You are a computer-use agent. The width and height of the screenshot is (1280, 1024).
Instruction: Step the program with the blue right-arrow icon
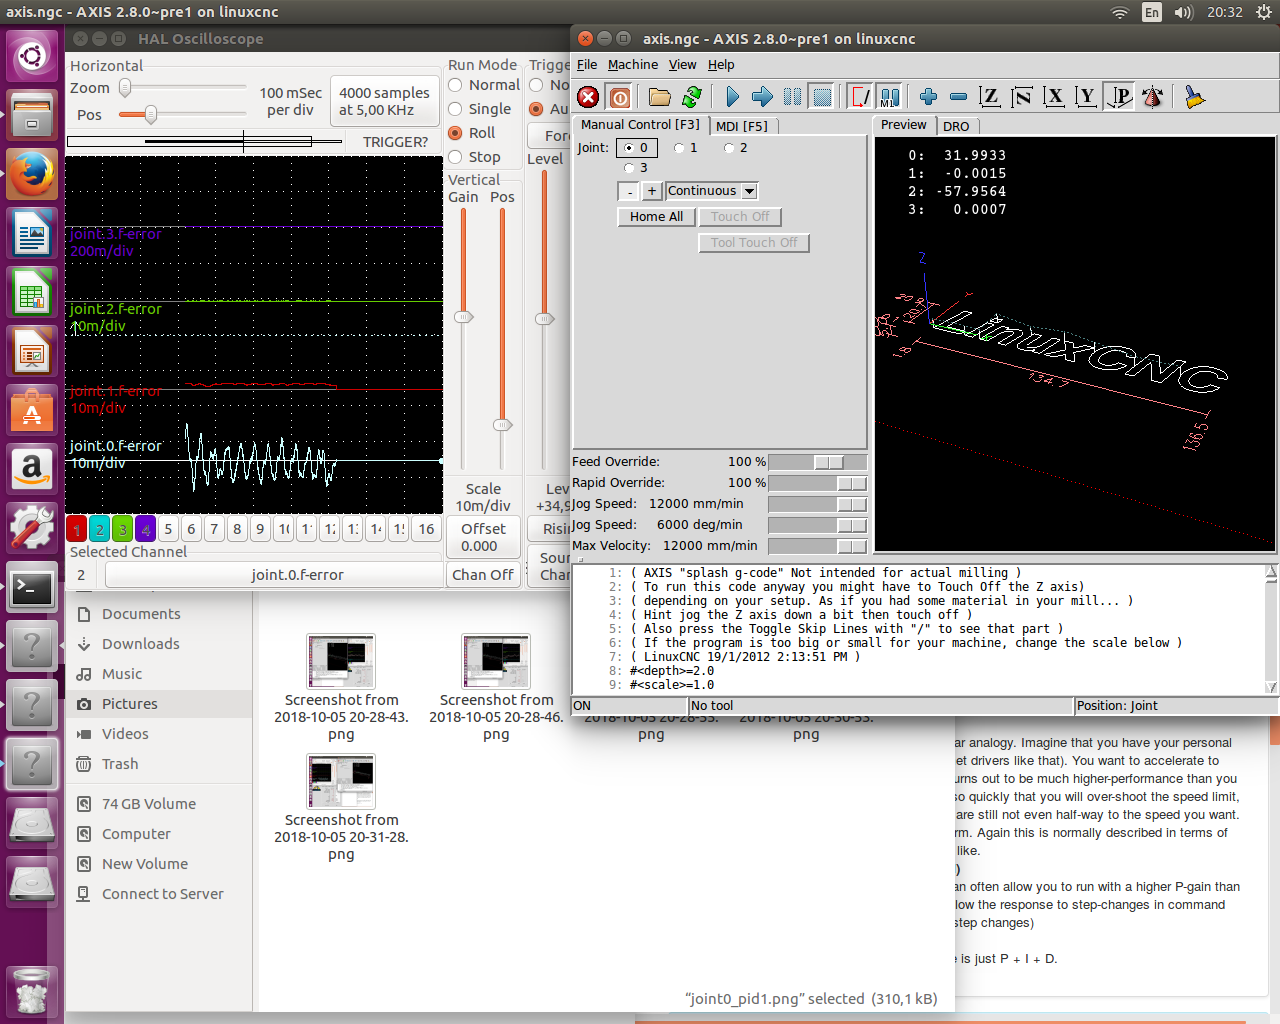[762, 97]
